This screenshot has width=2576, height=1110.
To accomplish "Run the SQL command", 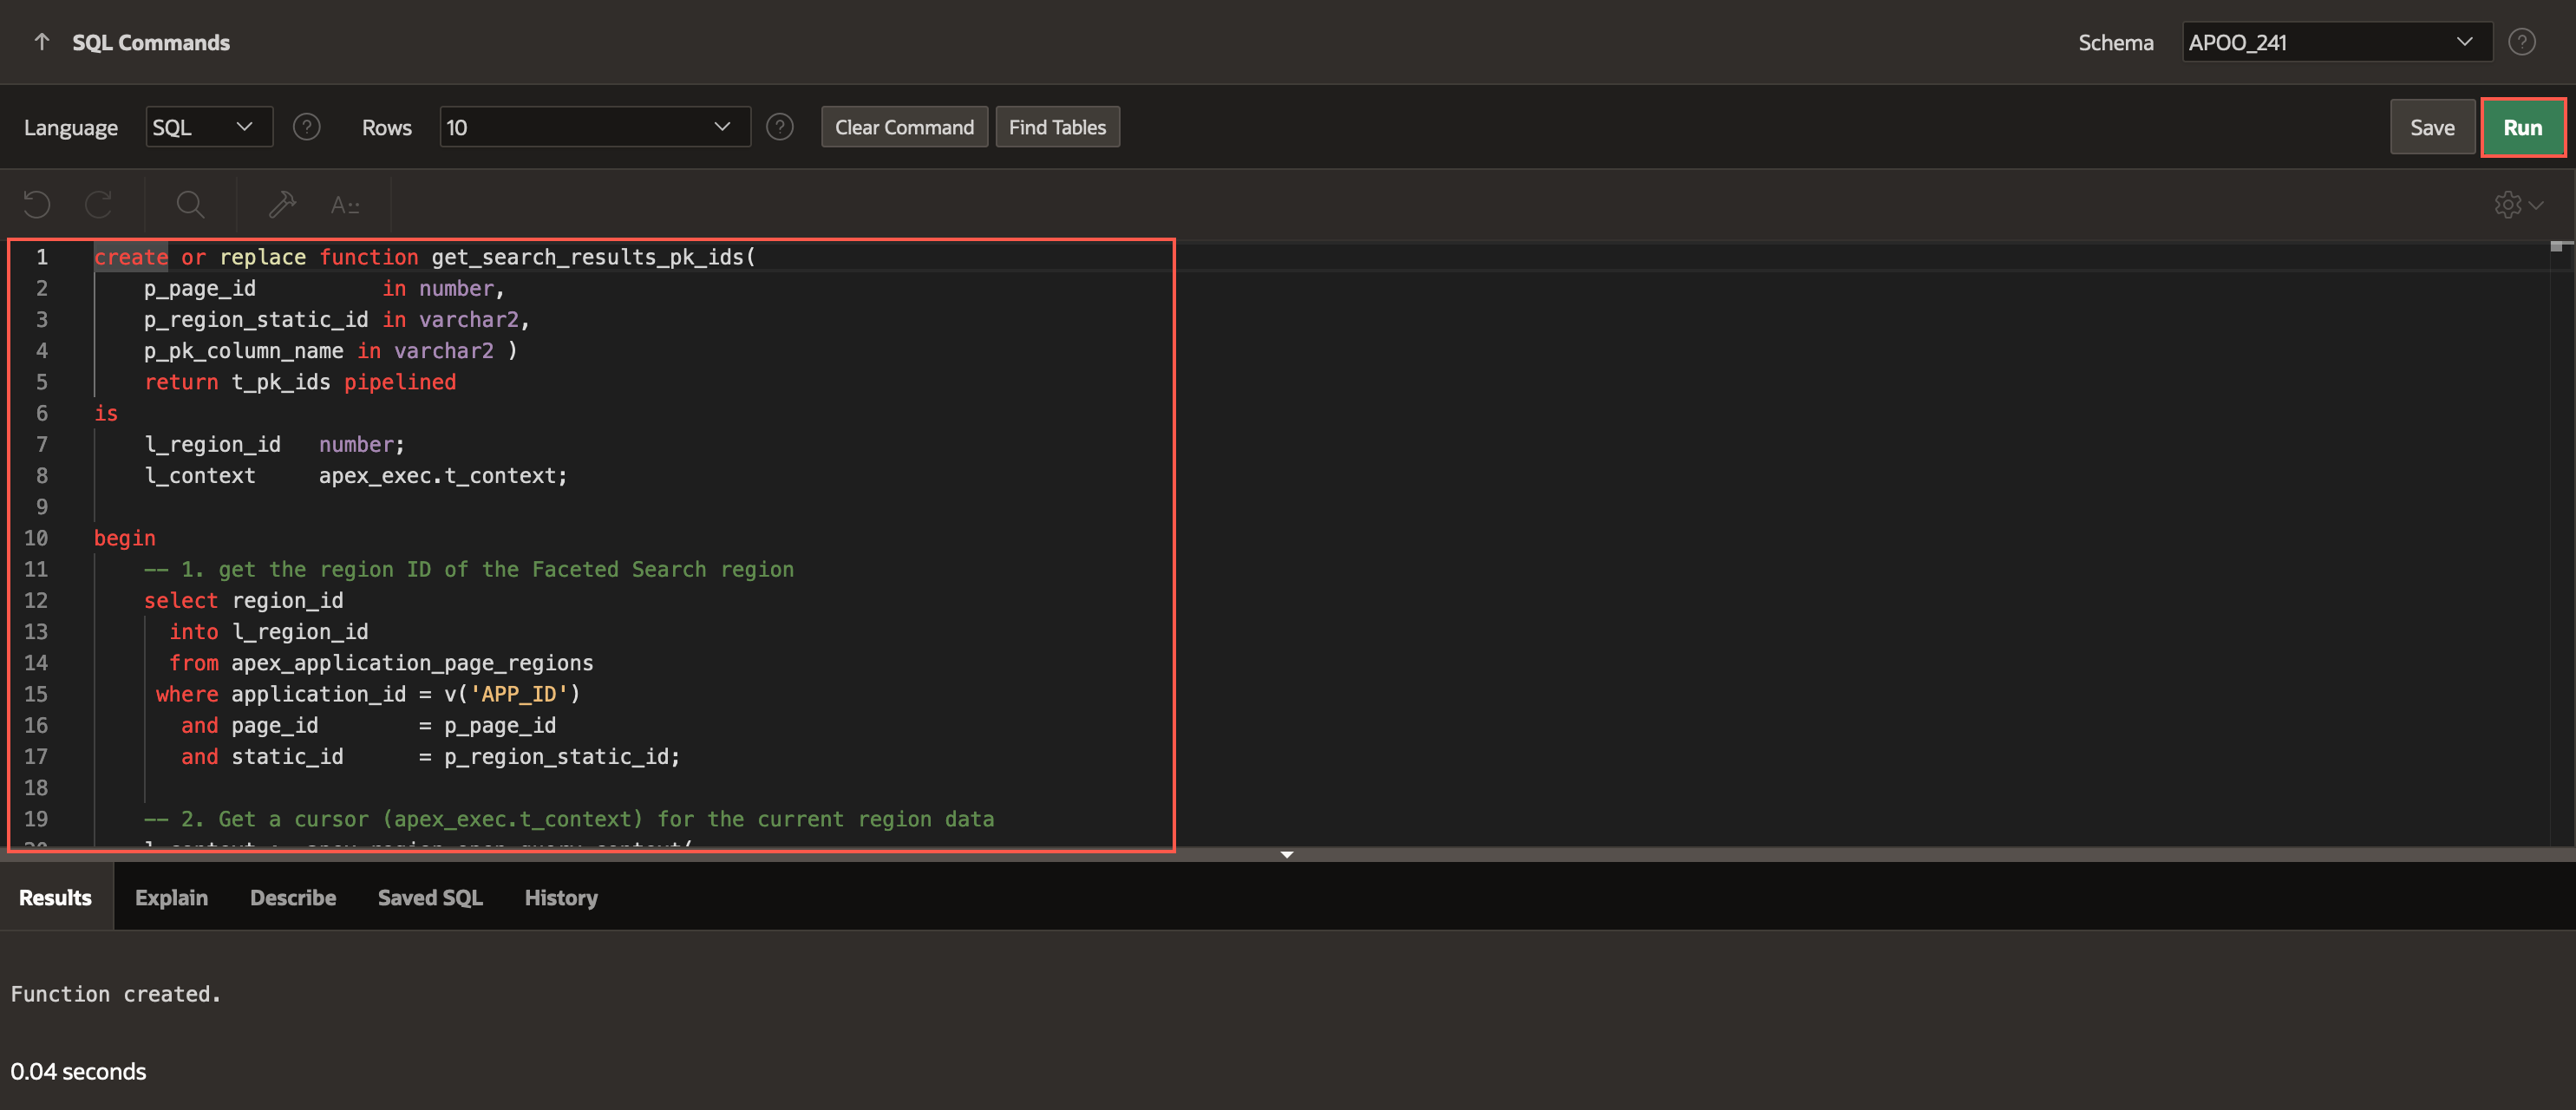I will tap(2523, 127).
